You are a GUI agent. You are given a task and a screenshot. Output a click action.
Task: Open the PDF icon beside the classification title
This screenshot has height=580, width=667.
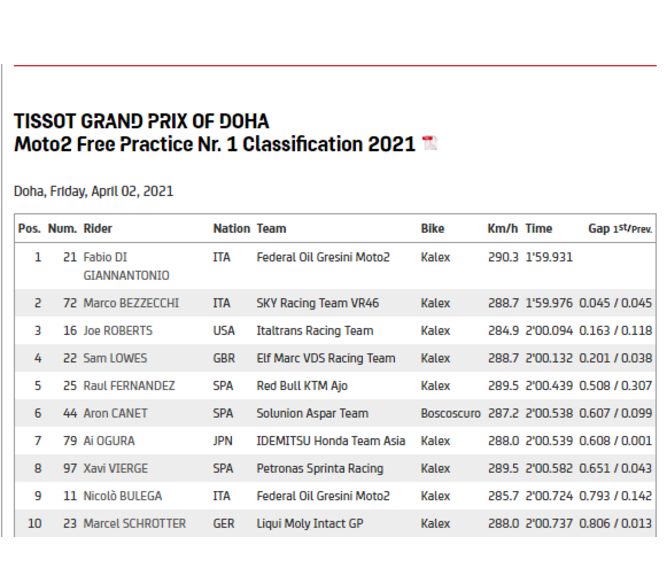point(430,144)
